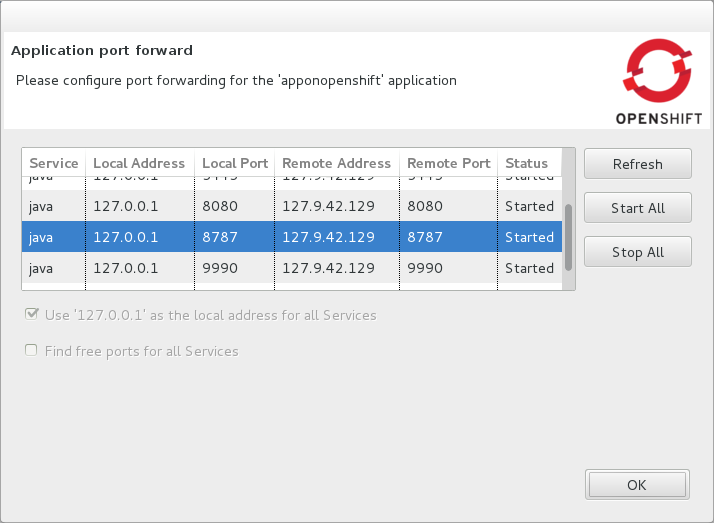
Task: Click the Stop All button
Action: (637, 252)
